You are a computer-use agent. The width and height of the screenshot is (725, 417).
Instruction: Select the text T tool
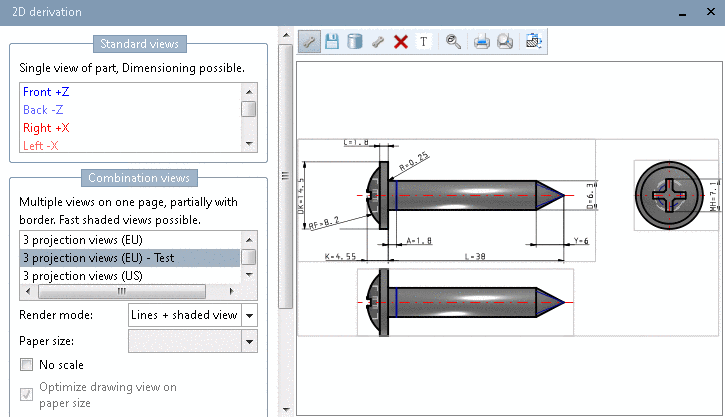click(x=423, y=42)
